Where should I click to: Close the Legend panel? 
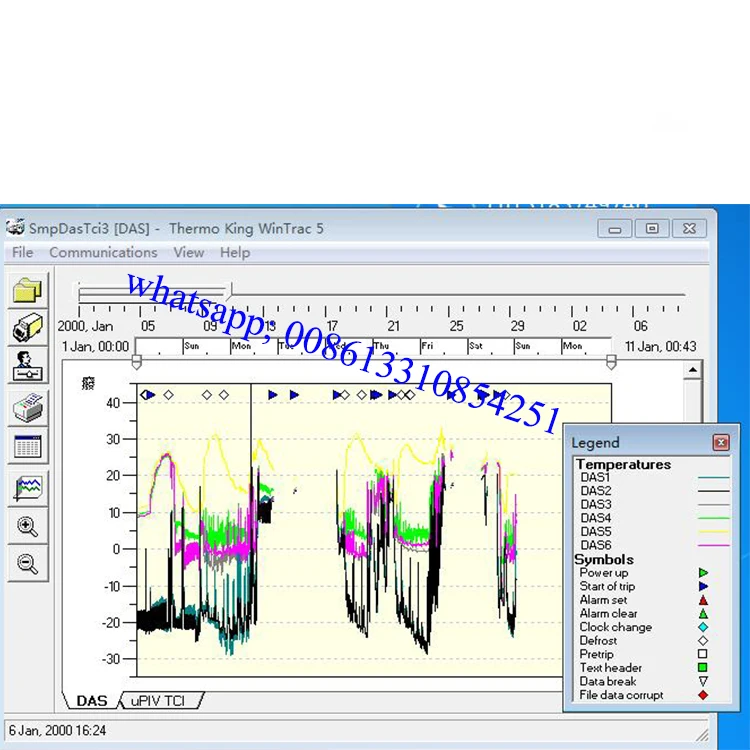pos(720,442)
